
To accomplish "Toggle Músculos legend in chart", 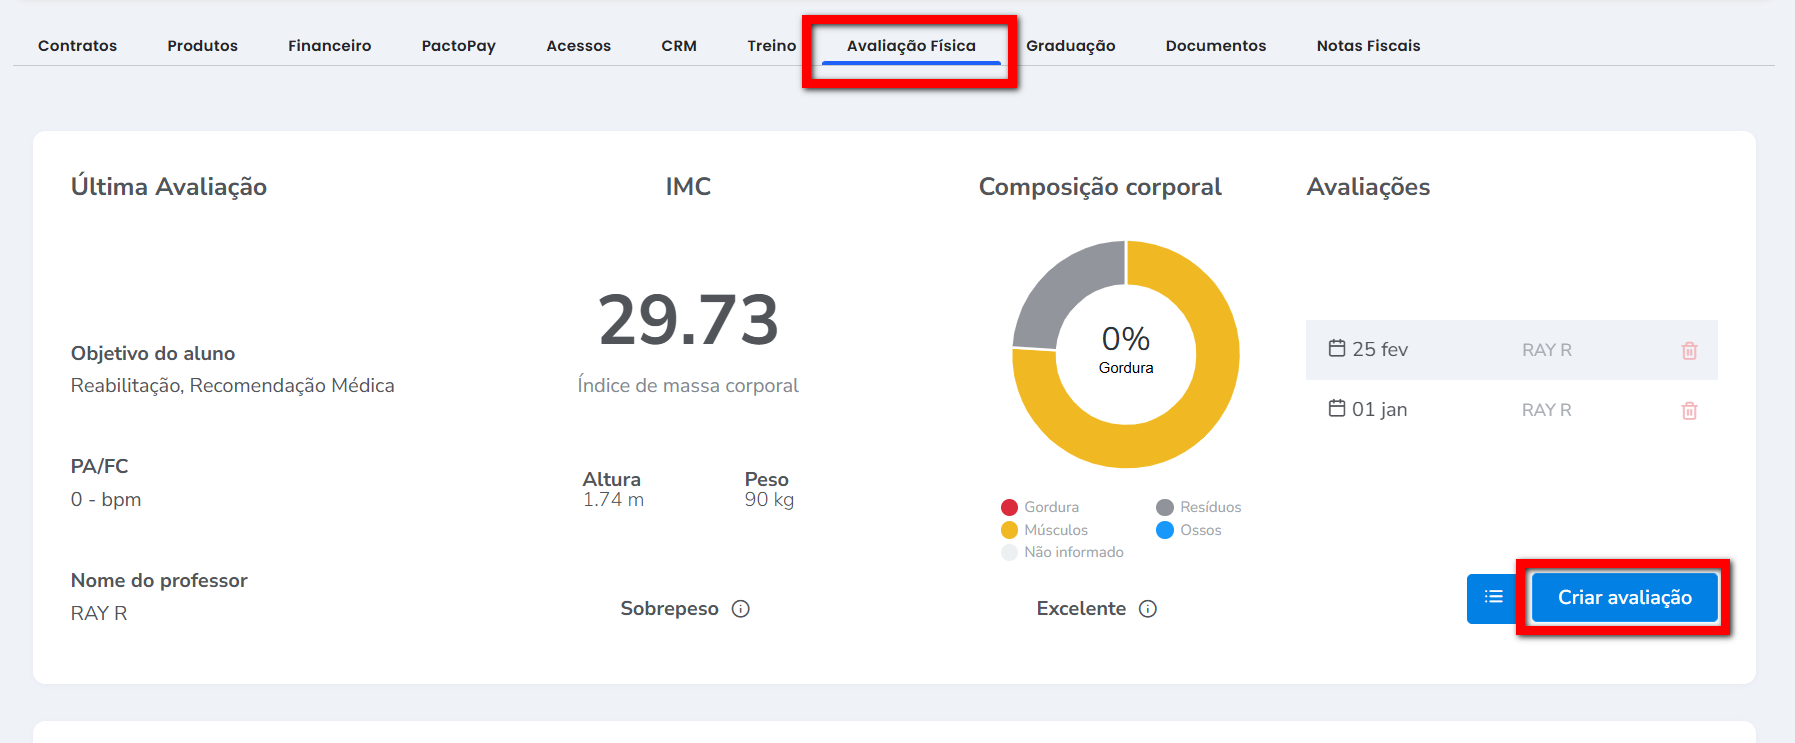I will pyautogui.click(x=1045, y=530).
